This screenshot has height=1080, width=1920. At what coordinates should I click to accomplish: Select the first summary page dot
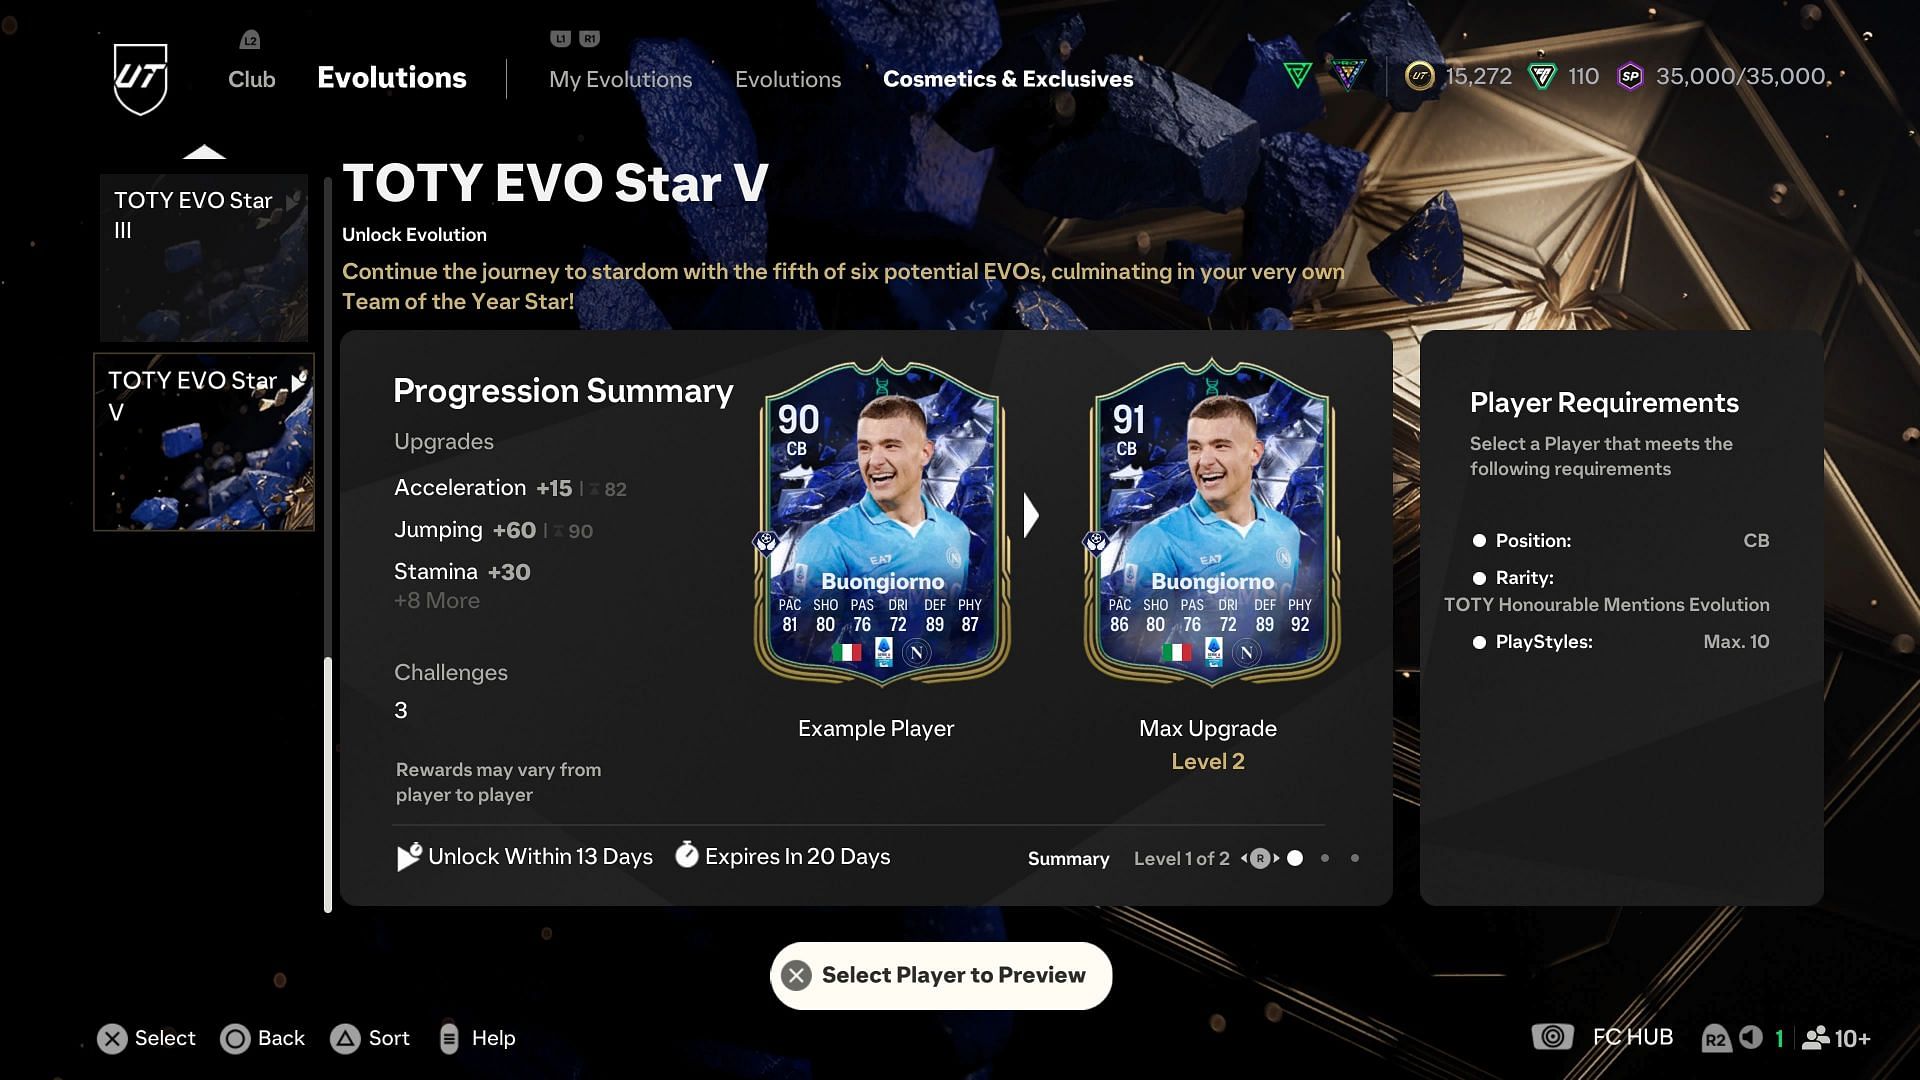[x=1295, y=858]
